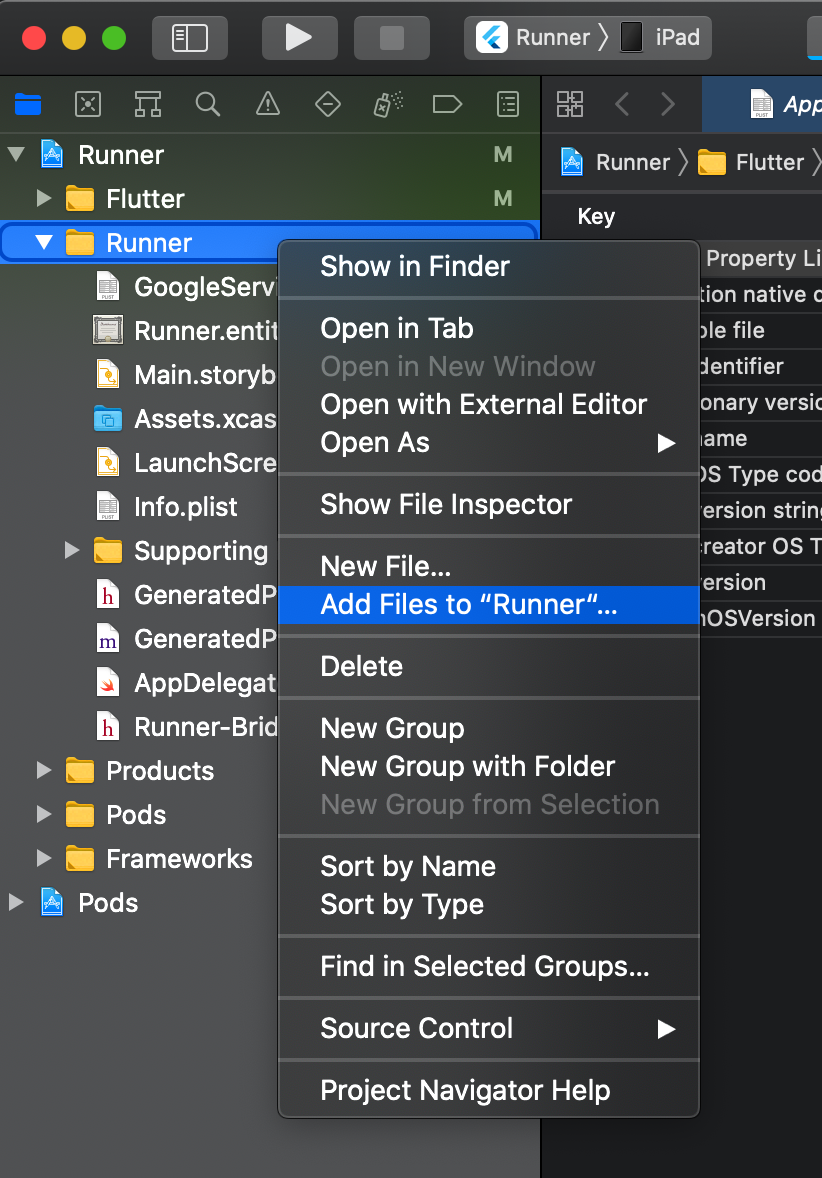Select the GeneratedPluginRegistrant .m file
This screenshot has width=822, height=1178.
[186, 639]
